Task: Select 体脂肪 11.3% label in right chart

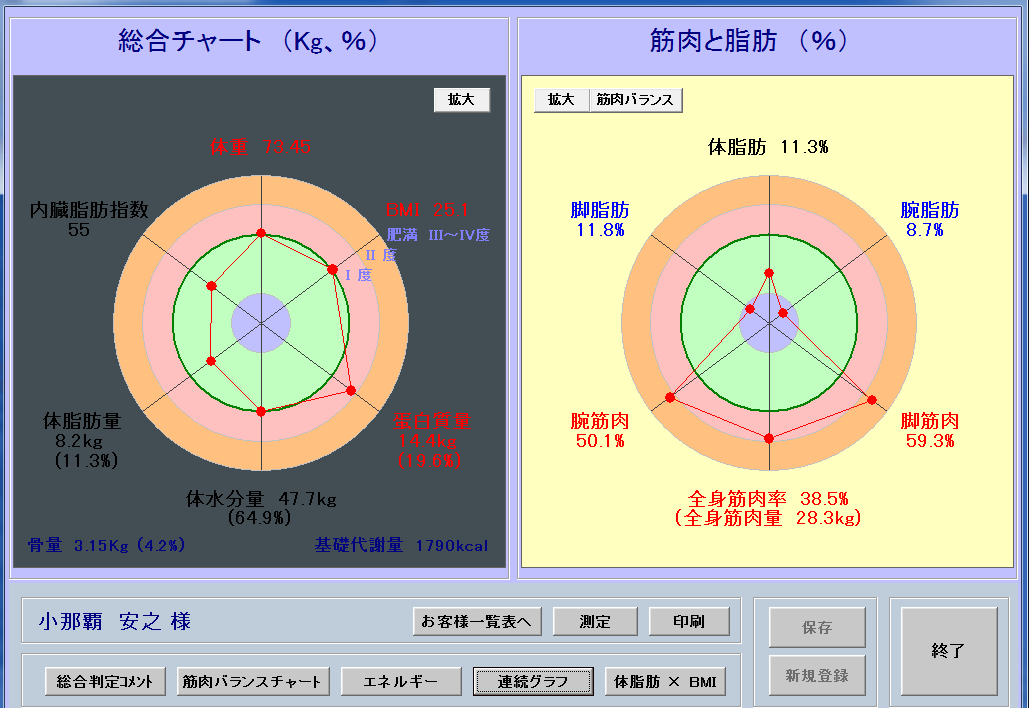Action: pos(768,147)
